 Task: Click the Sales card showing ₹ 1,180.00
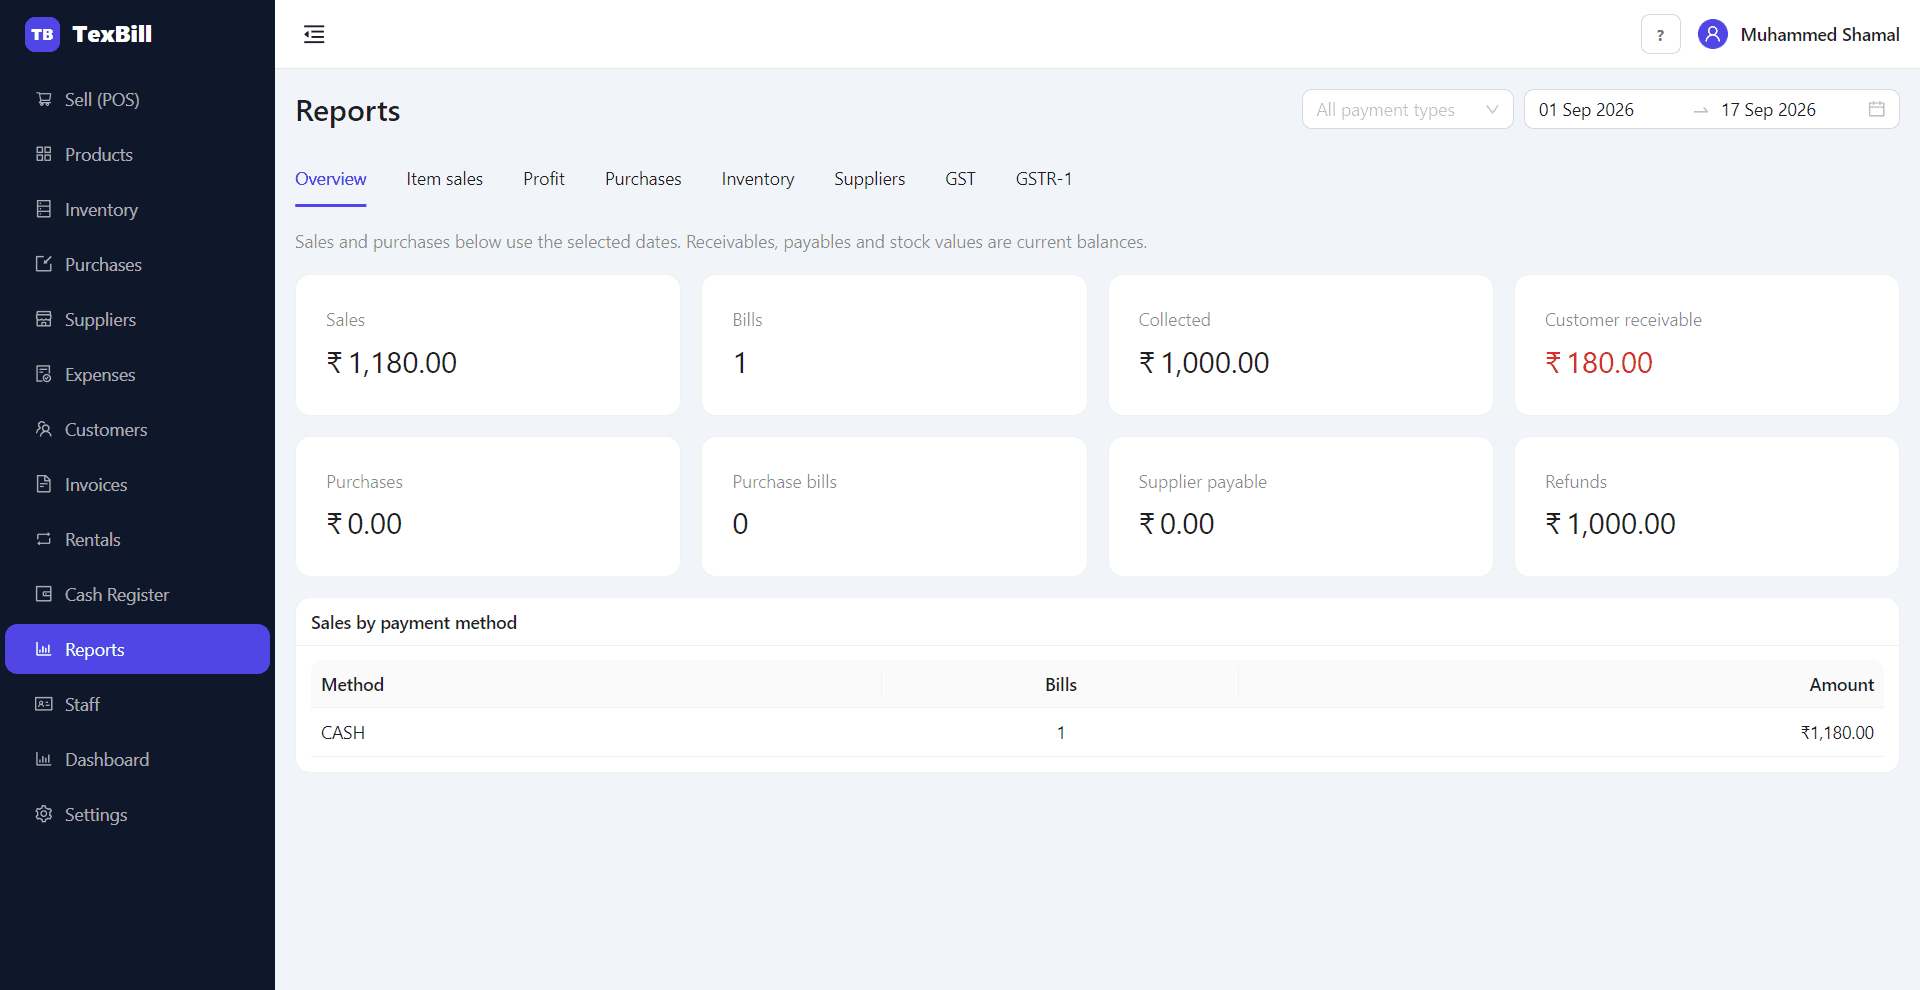pyautogui.click(x=488, y=345)
